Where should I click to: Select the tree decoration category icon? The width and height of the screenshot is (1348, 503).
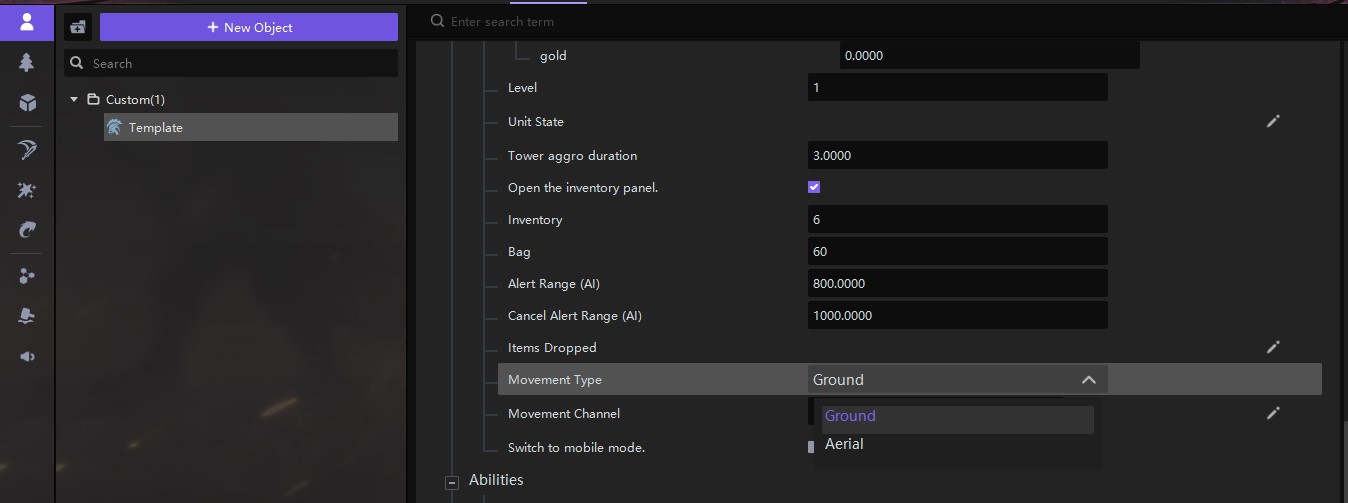(27, 63)
